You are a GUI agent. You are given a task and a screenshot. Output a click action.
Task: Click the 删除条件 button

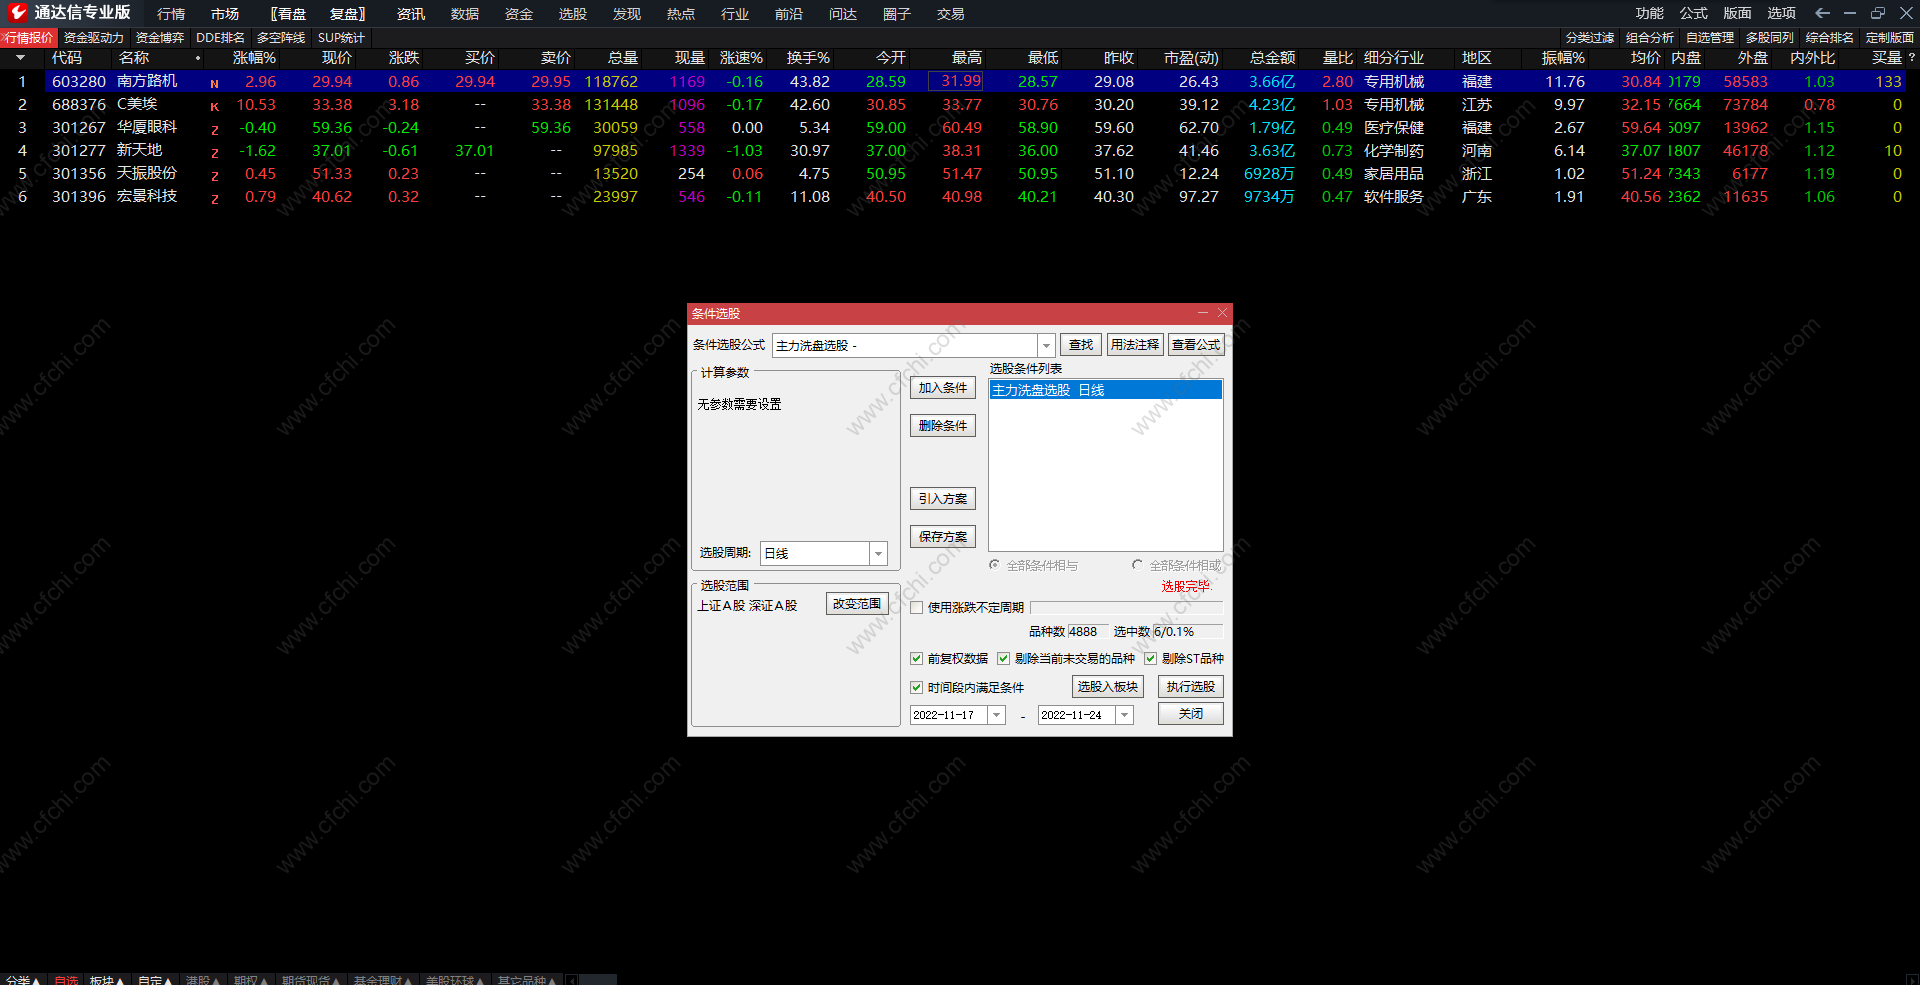[943, 426]
